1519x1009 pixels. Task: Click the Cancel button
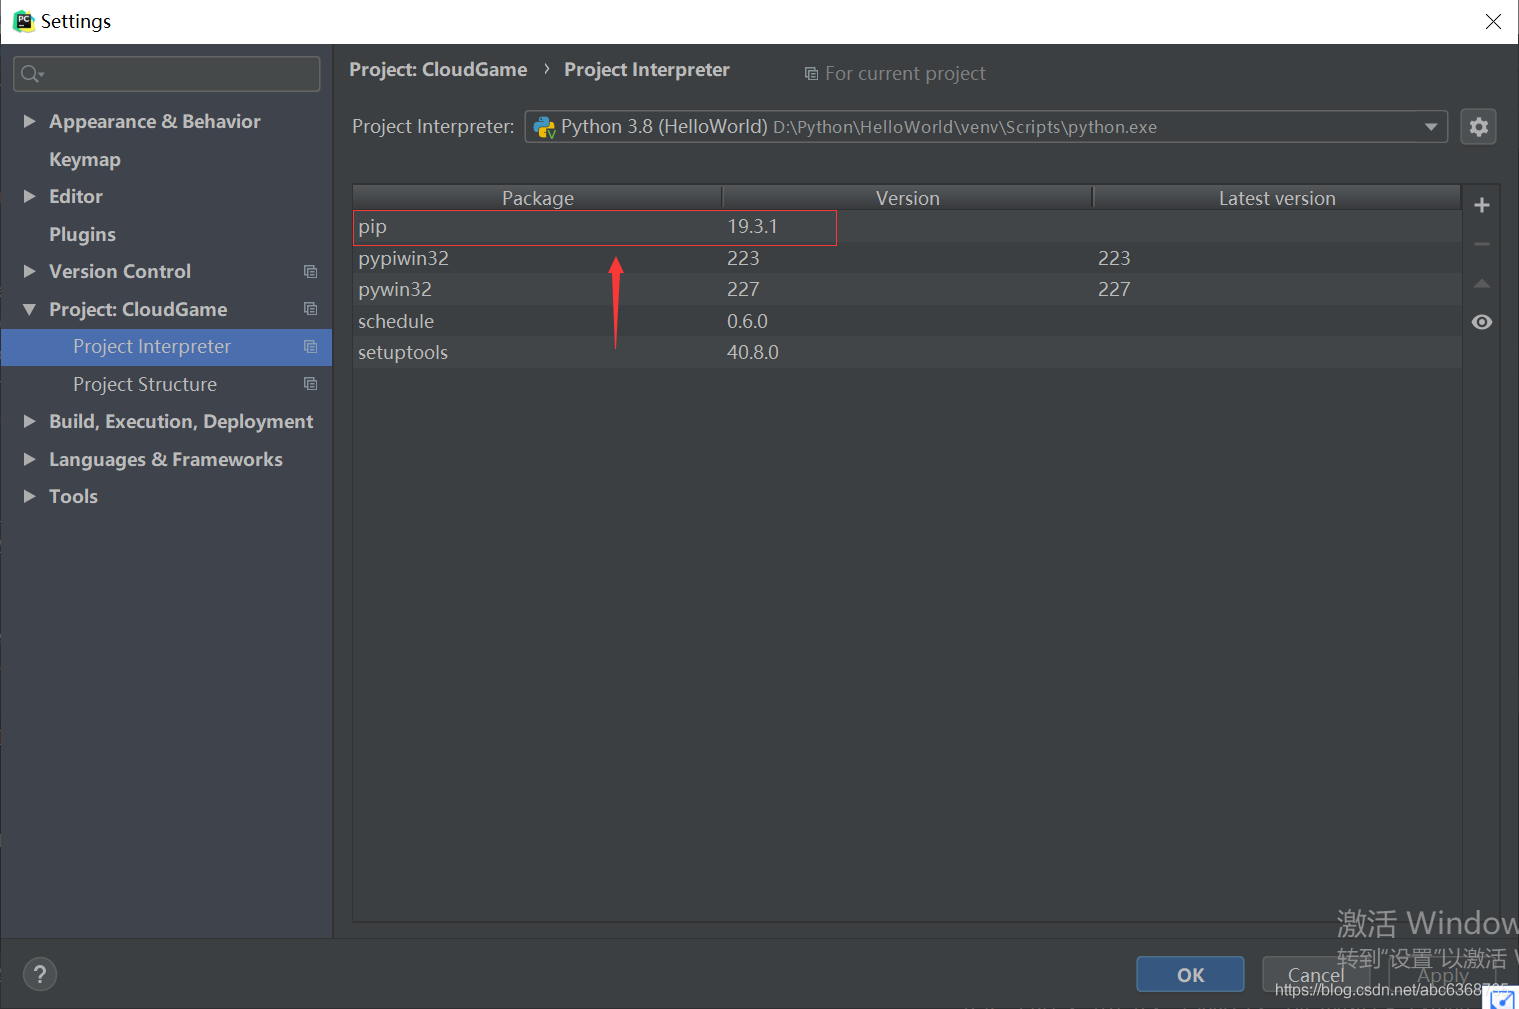click(x=1314, y=974)
